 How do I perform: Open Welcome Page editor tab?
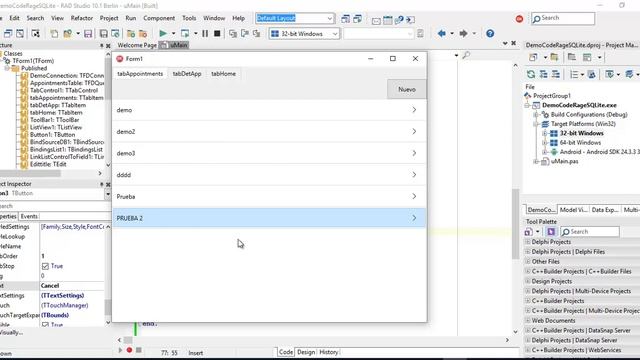coord(137,45)
